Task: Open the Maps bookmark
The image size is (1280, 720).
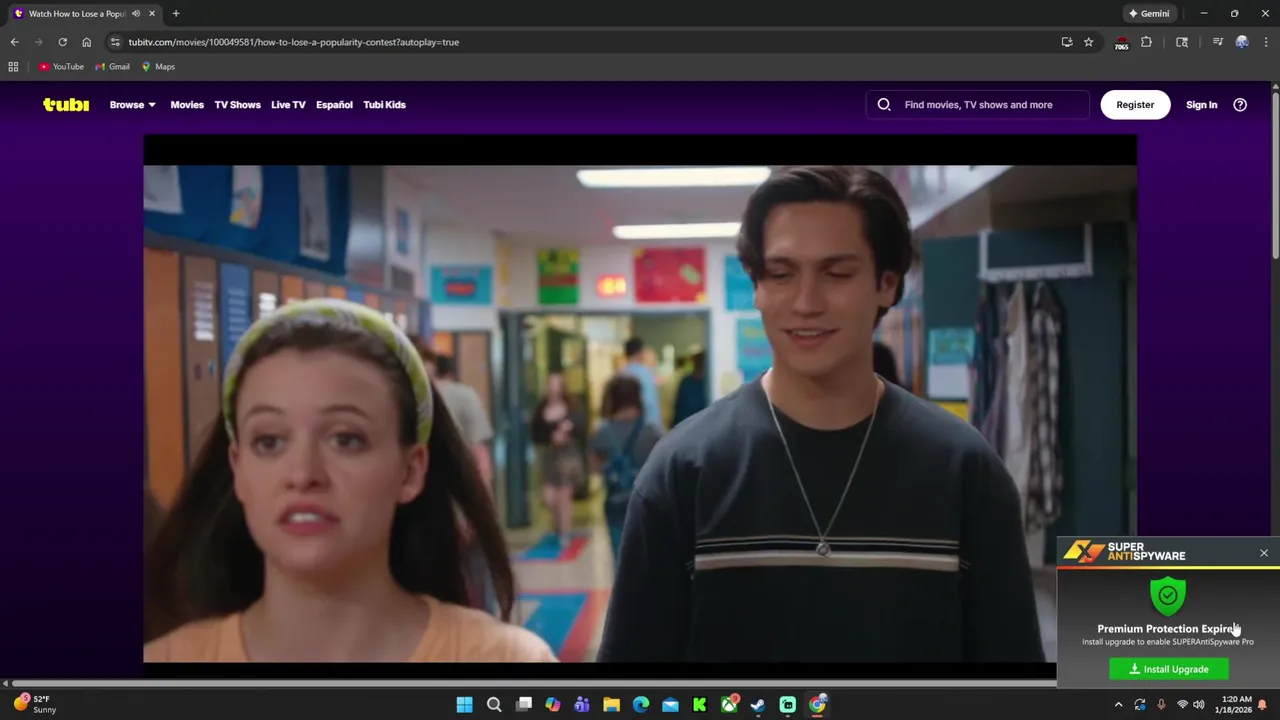Action: click(158, 67)
